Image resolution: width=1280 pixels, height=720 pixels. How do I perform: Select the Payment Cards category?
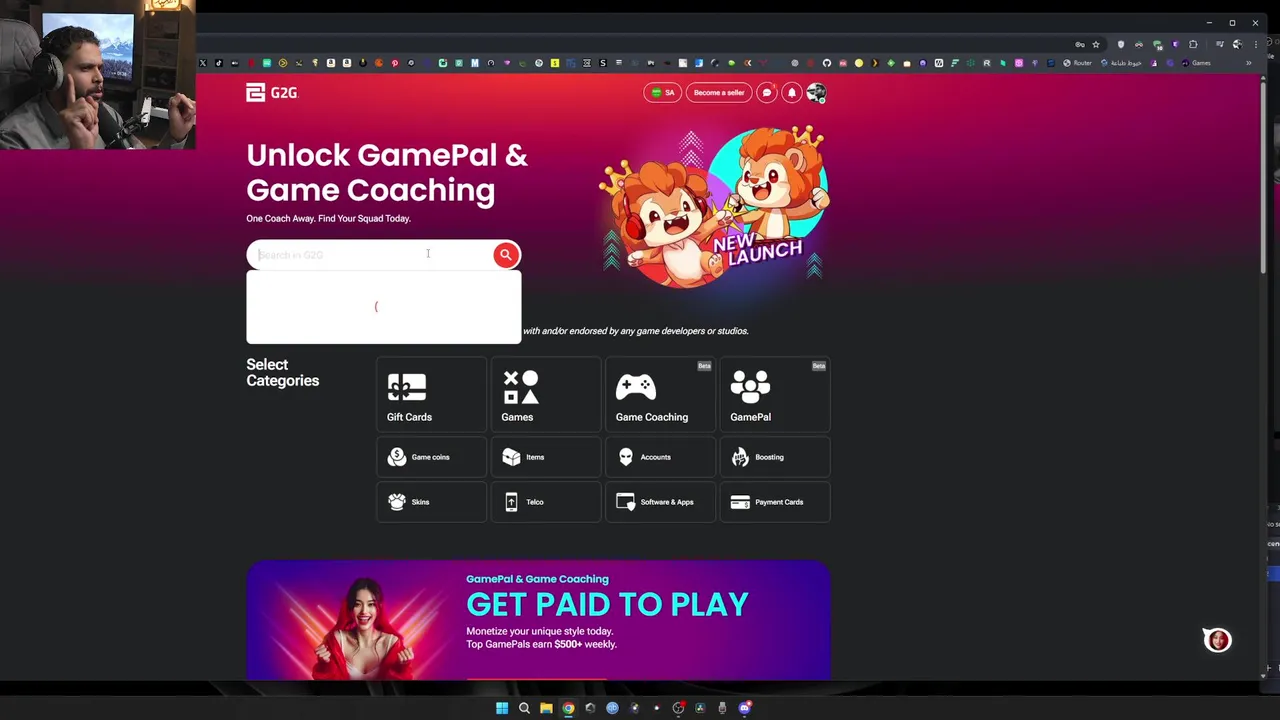click(x=775, y=502)
